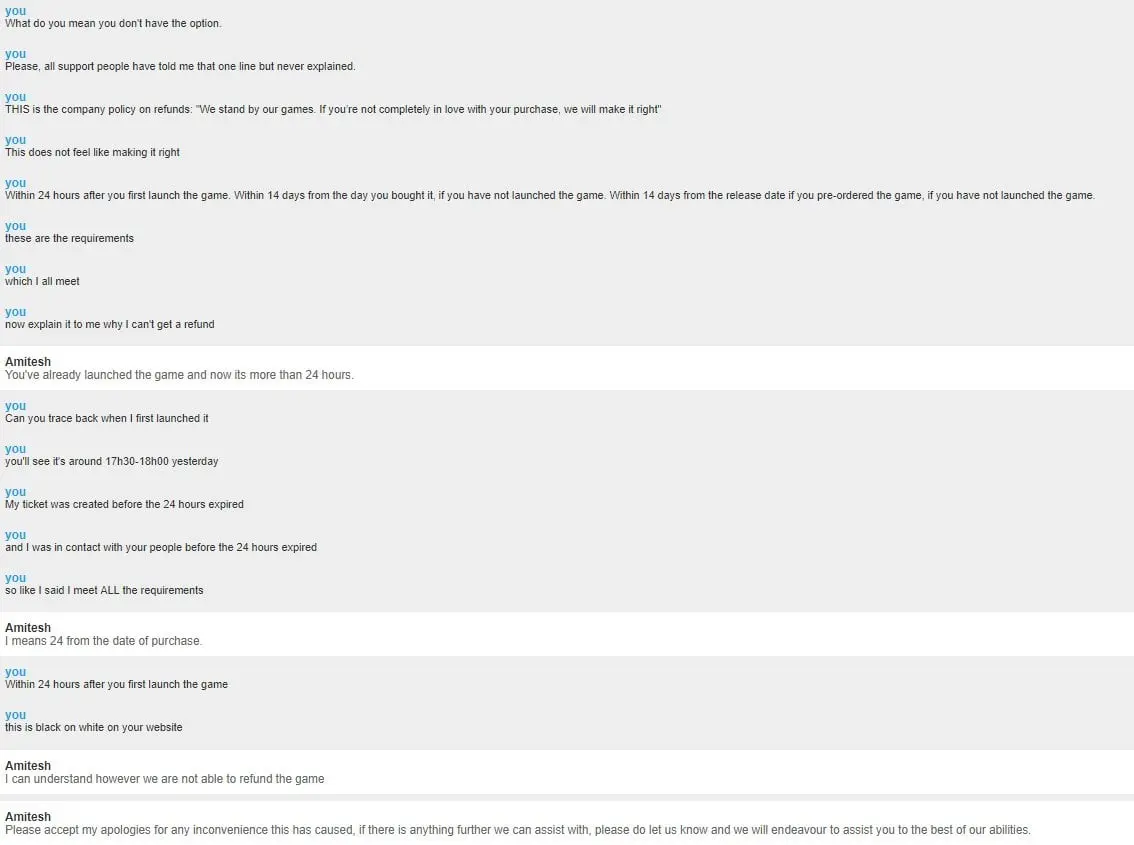The image size is (1134, 845).
Task: Click "so like I said I meet ALL the requirements"
Action: [104, 590]
